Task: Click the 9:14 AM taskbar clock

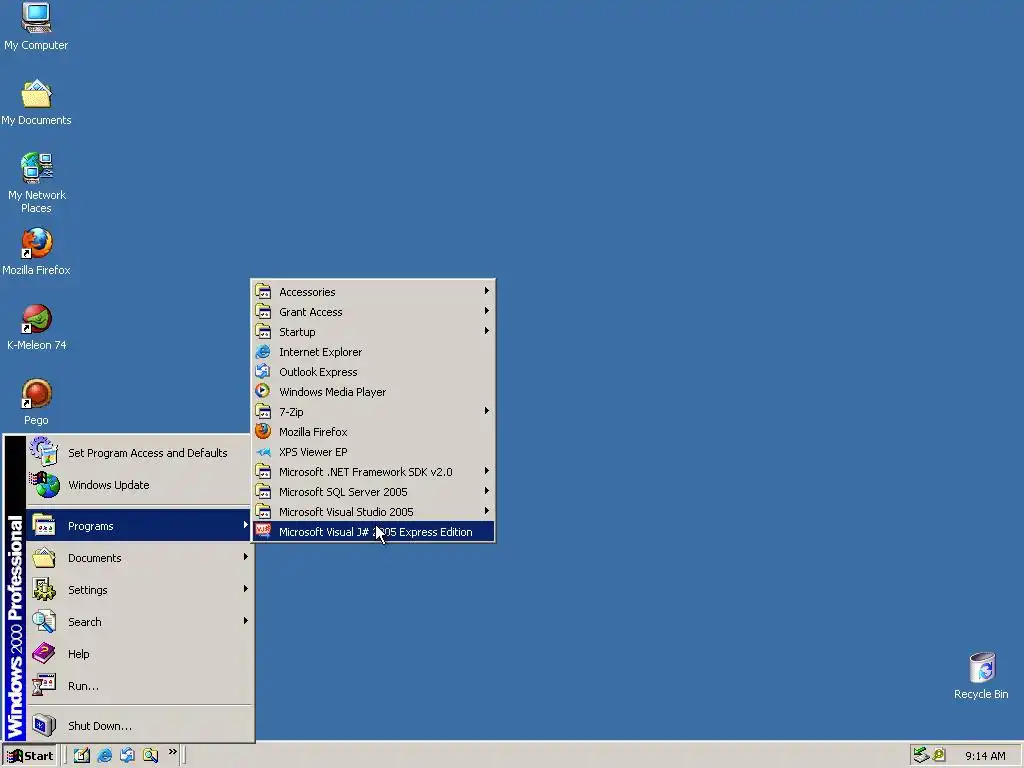Action: [x=985, y=756]
